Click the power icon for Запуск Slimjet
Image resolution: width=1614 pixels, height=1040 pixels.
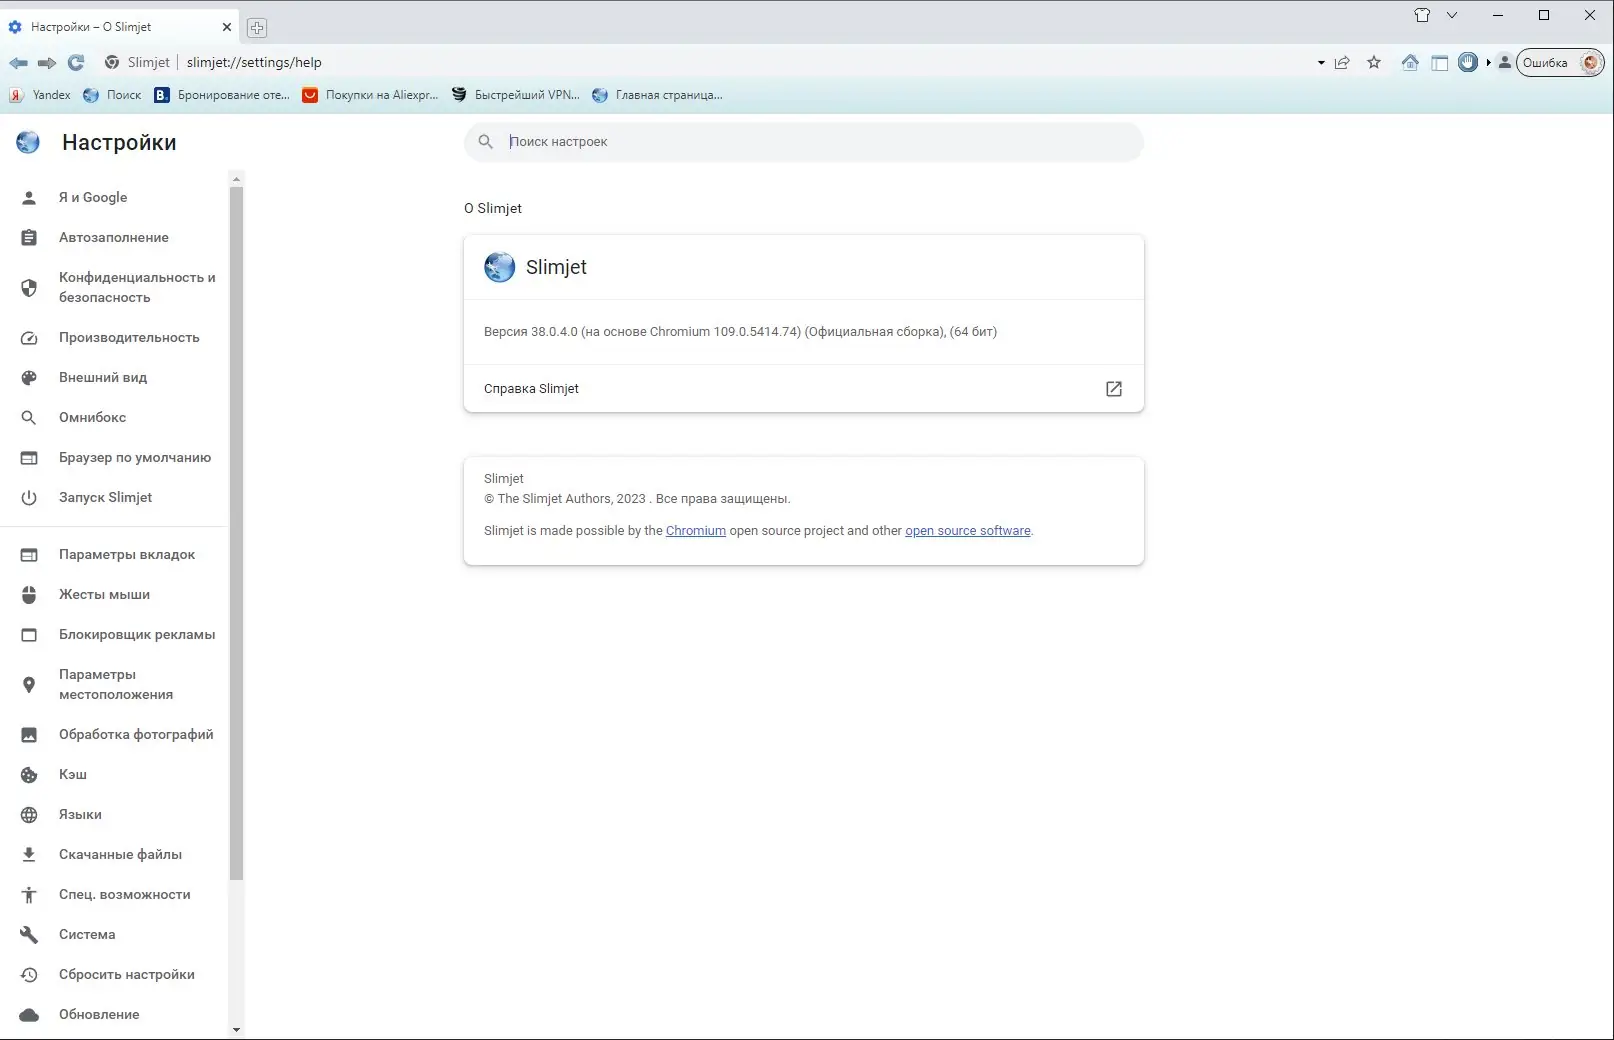click(29, 498)
